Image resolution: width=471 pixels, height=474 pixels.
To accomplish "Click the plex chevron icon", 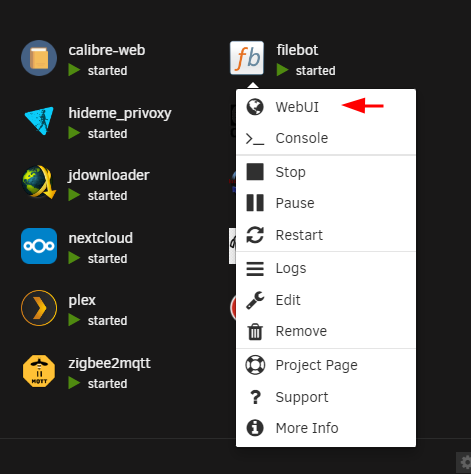I will [39, 308].
